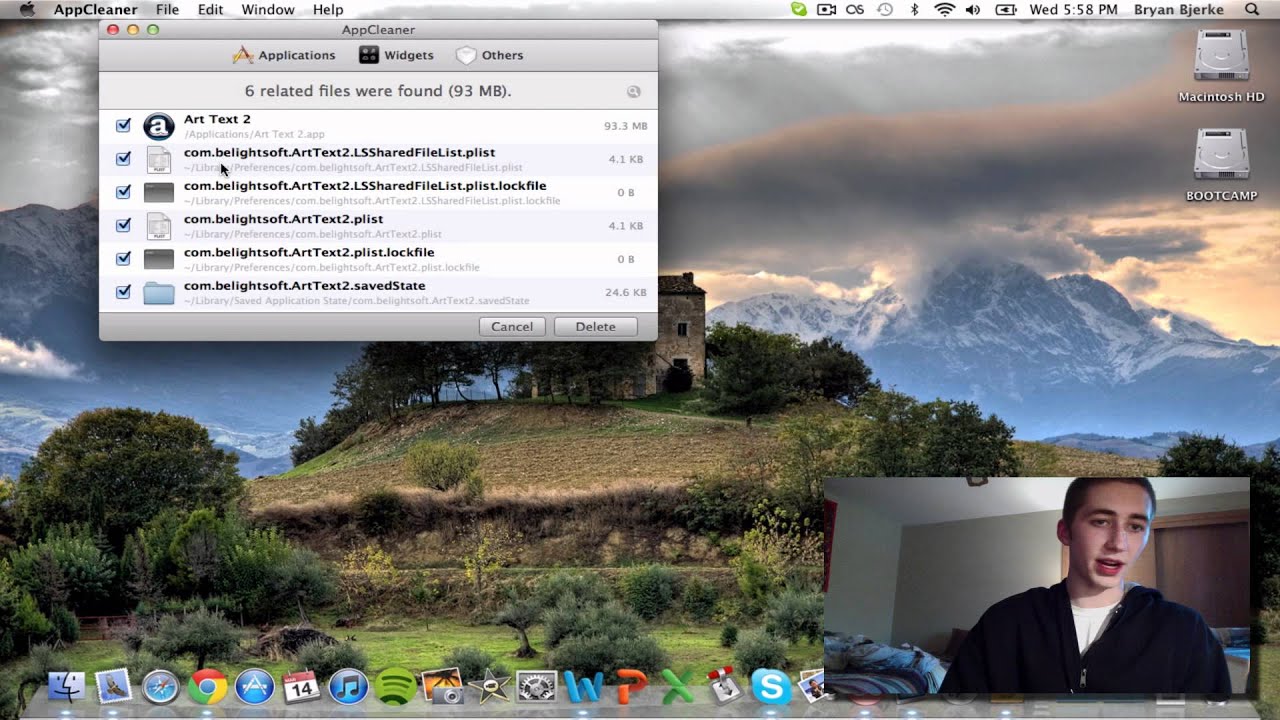This screenshot has width=1280, height=720.
Task: Open the Apple menu
Action: pos(27,9)
